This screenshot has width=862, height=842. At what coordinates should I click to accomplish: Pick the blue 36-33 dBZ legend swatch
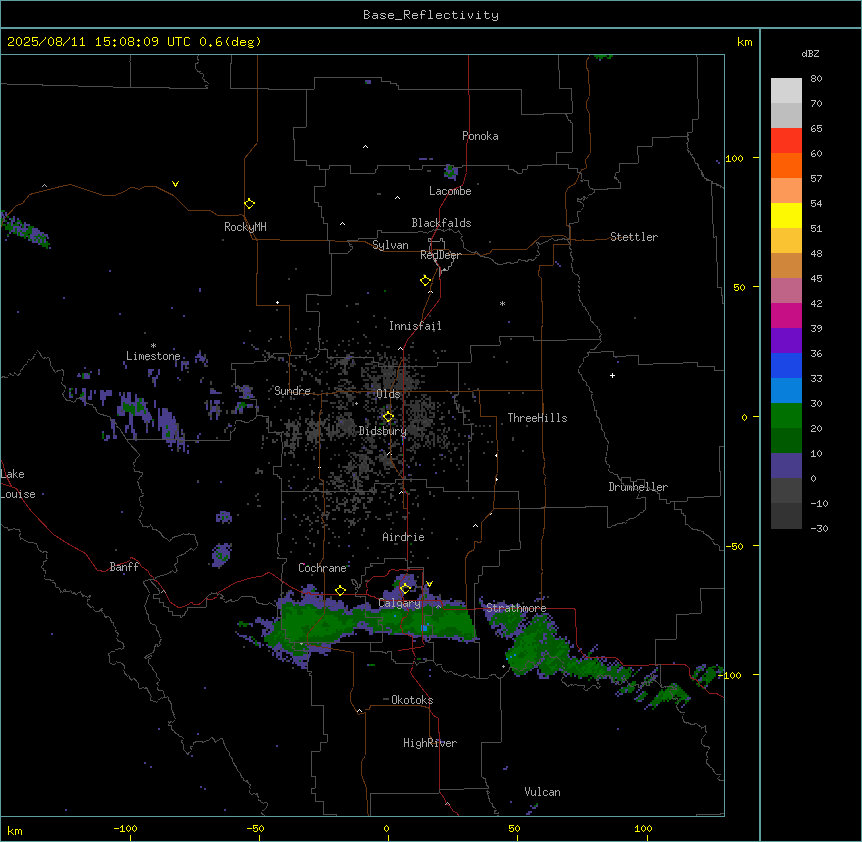point(786,365)
